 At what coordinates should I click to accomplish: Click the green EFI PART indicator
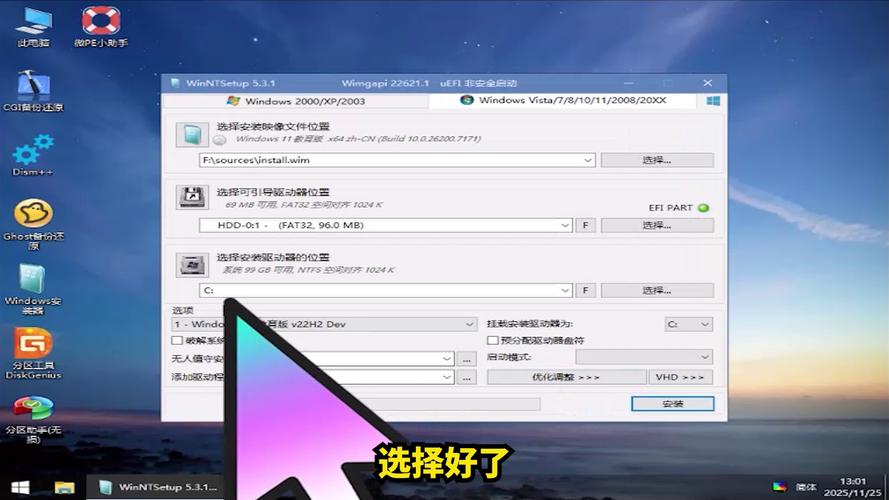704,207
